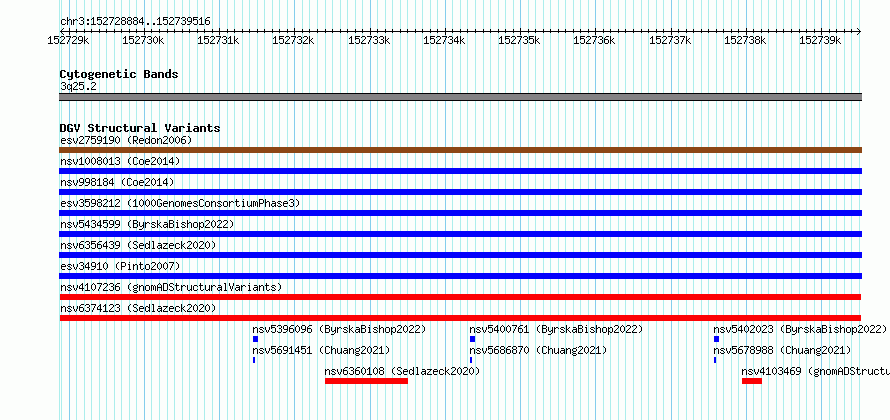Click the 152732k ruler position
This screenshot has height=420, width=890.
pos(293,40)
